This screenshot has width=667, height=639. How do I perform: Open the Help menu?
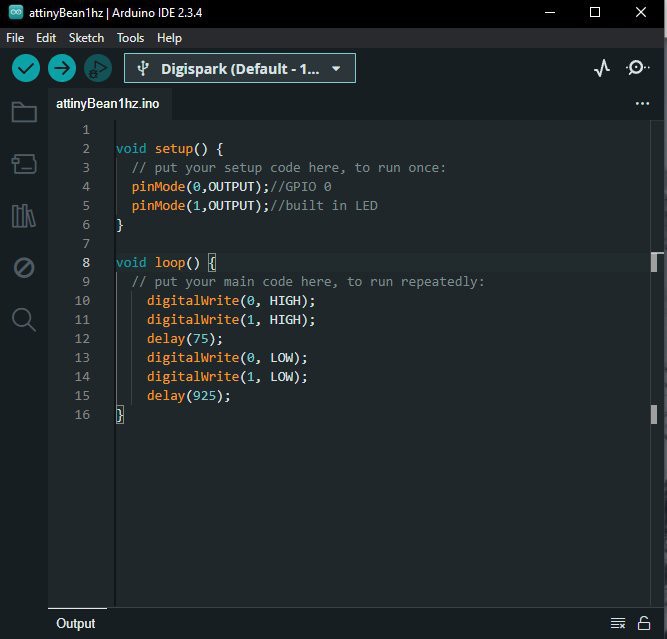[169, 38]
